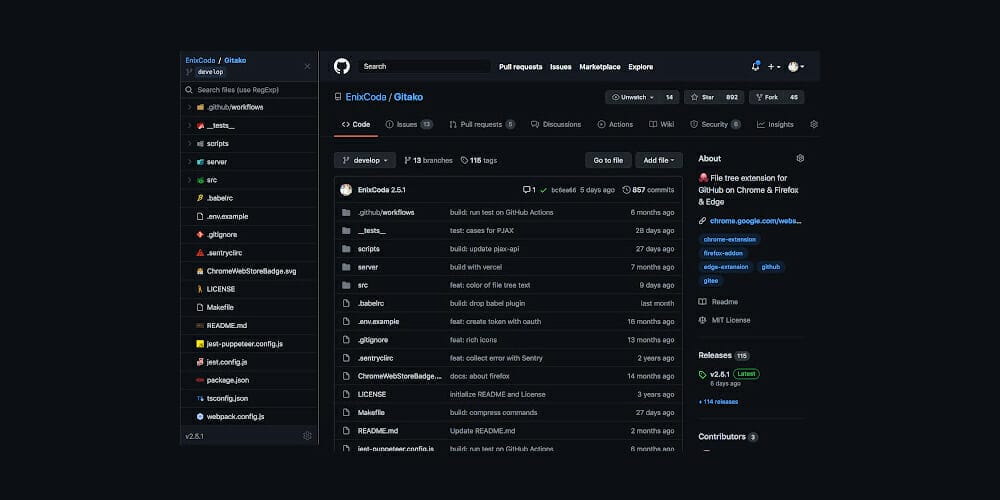View 115 tags link
Viewport: 1000px width, 500px height.
(478, 161)
